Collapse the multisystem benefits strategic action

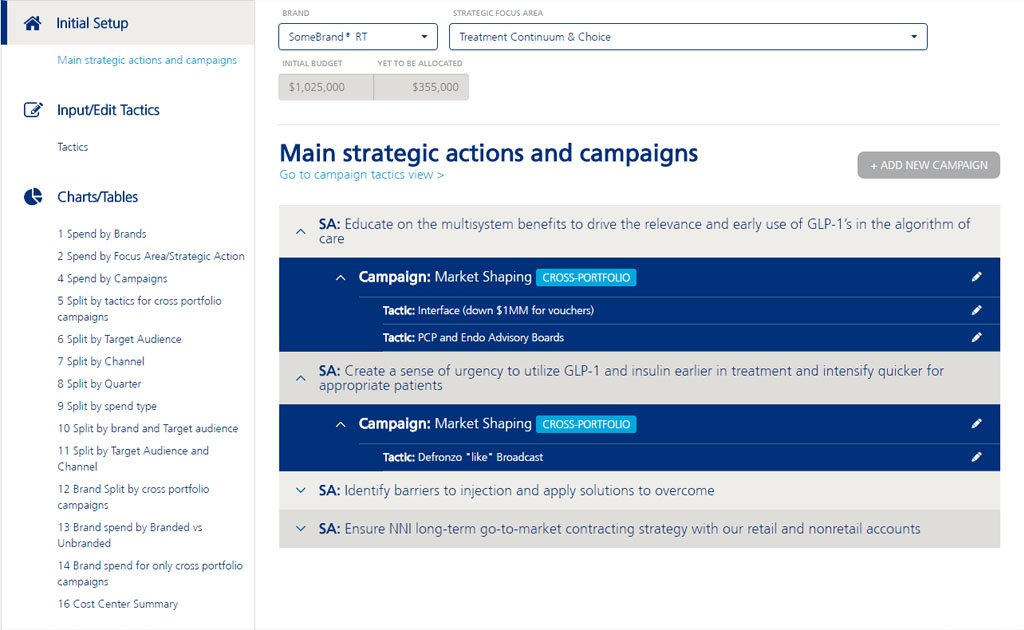click(x=300, y=231)
